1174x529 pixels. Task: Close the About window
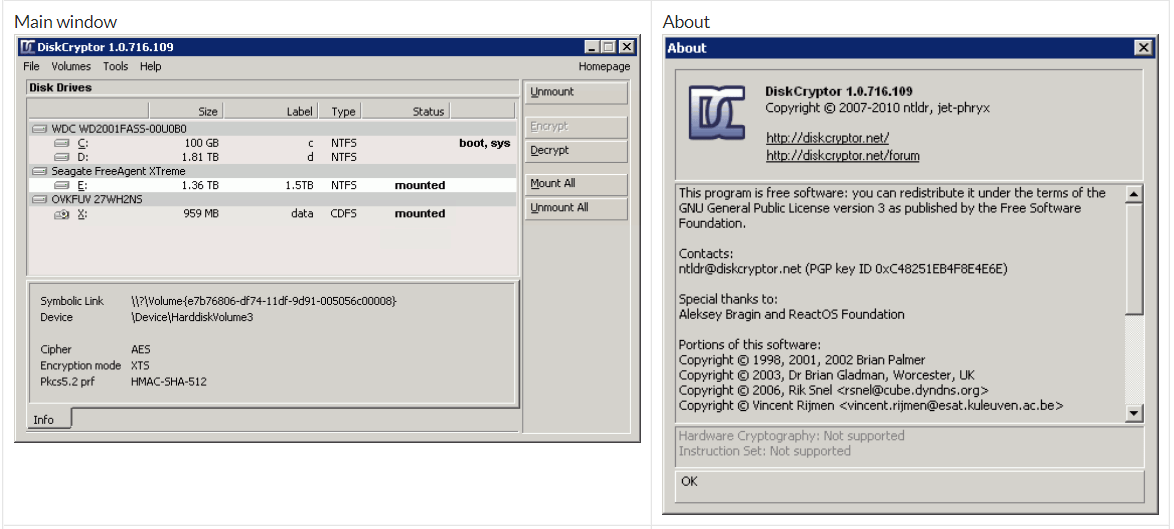click(x=1143, y=48)
